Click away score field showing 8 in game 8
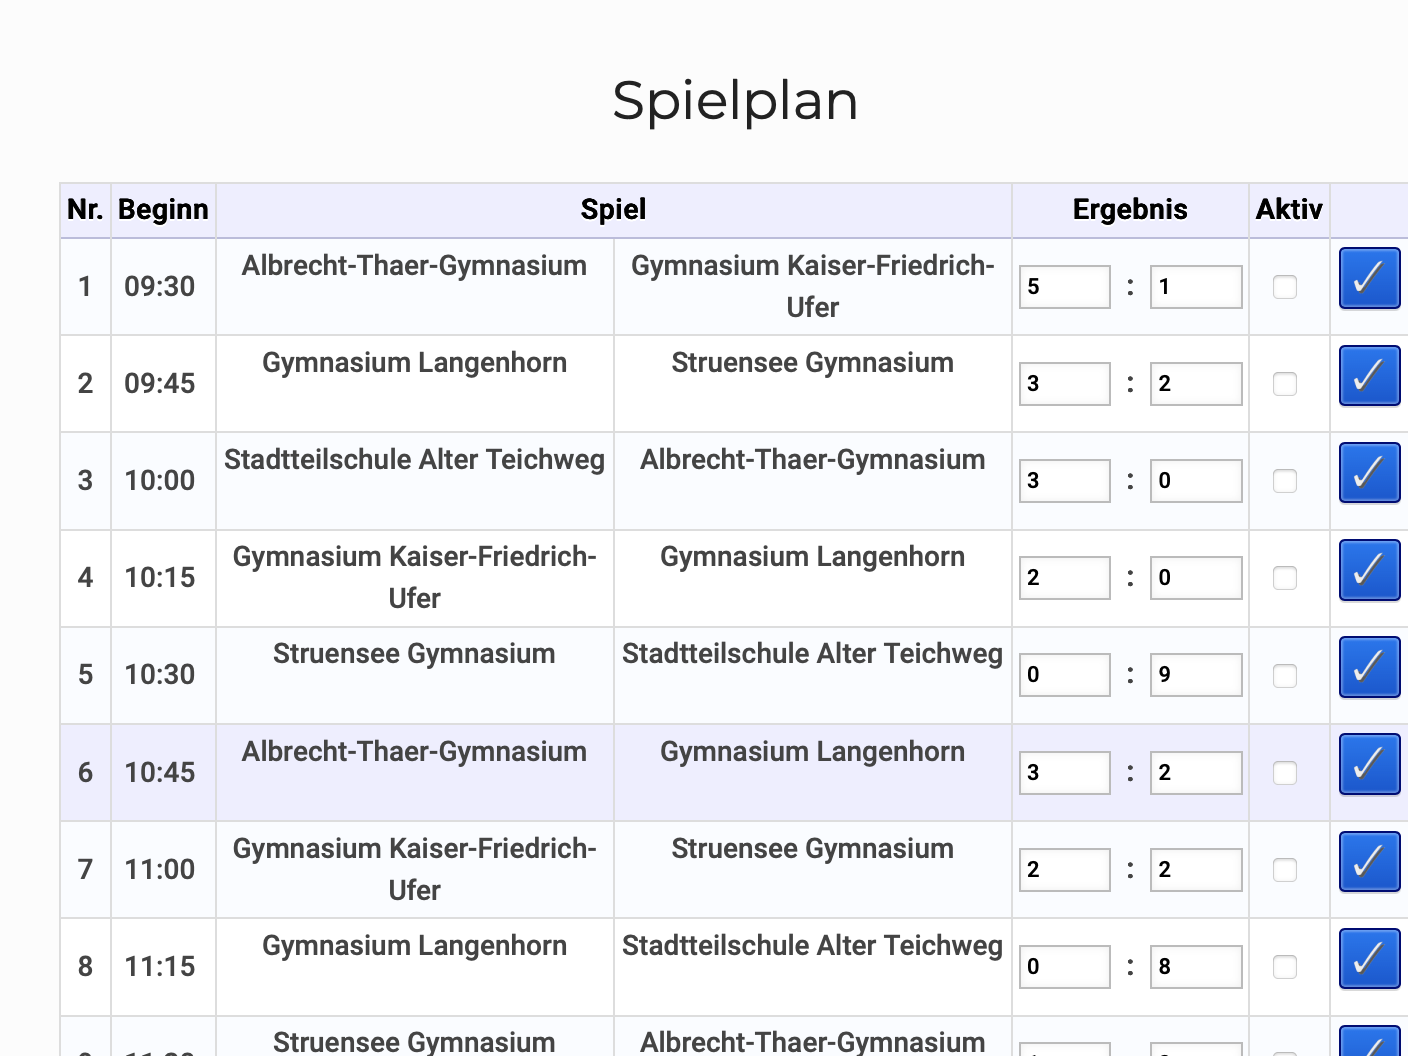Screen dimensions: 1408x1056 [x=1195, y=967]
